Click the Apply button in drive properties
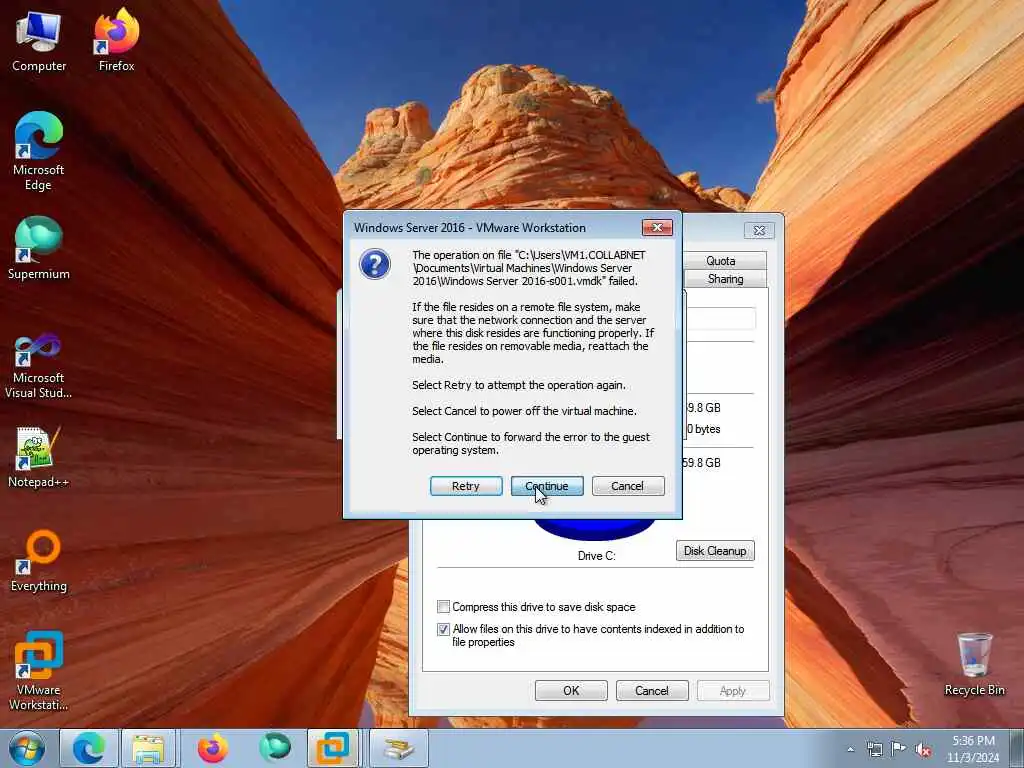1024x768 pixels. [733, 690]
